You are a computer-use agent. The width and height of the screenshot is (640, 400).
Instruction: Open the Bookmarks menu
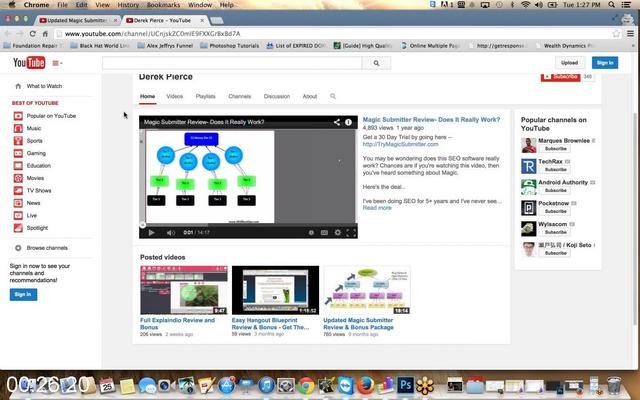pos(163,5)
